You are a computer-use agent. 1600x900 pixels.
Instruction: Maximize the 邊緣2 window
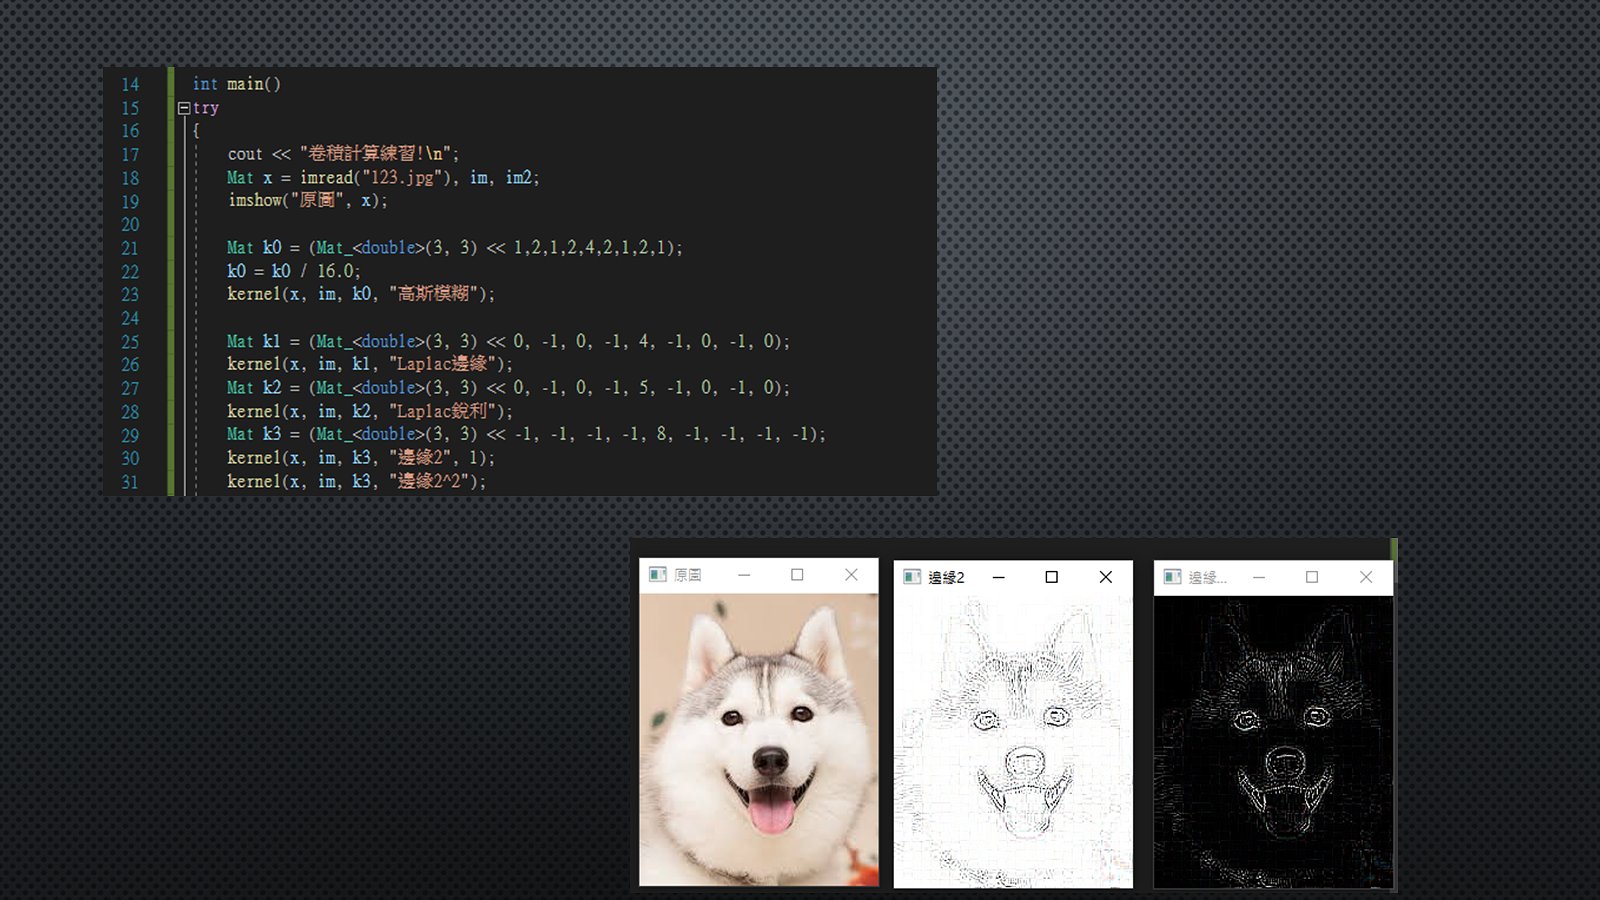pyautogui.click(x=1051, y=577)
